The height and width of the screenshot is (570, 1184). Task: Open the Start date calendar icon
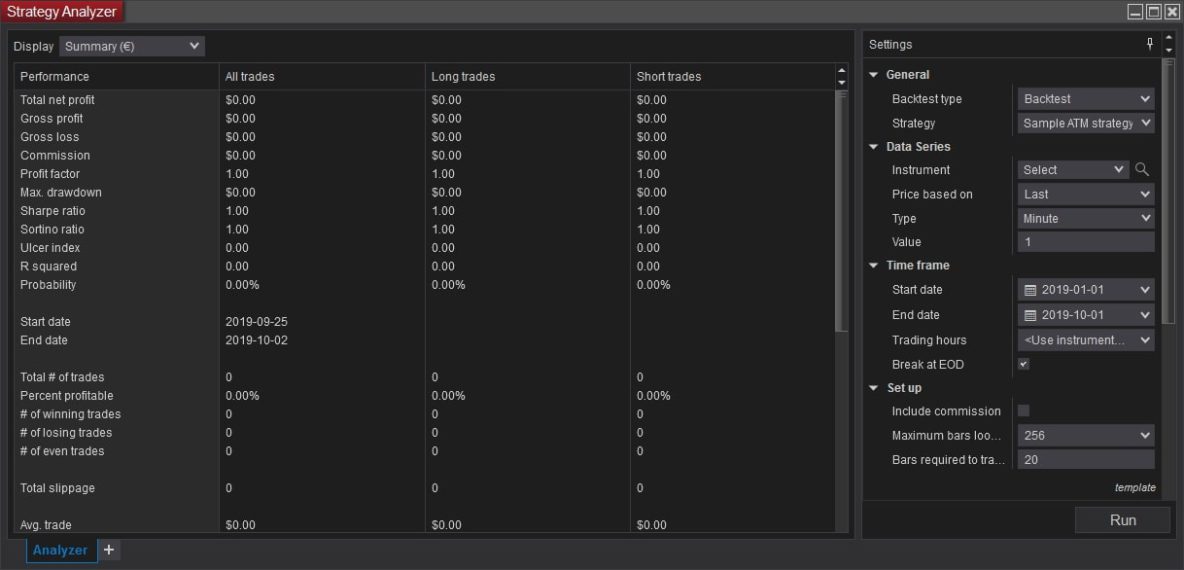tap(1030, 290)
